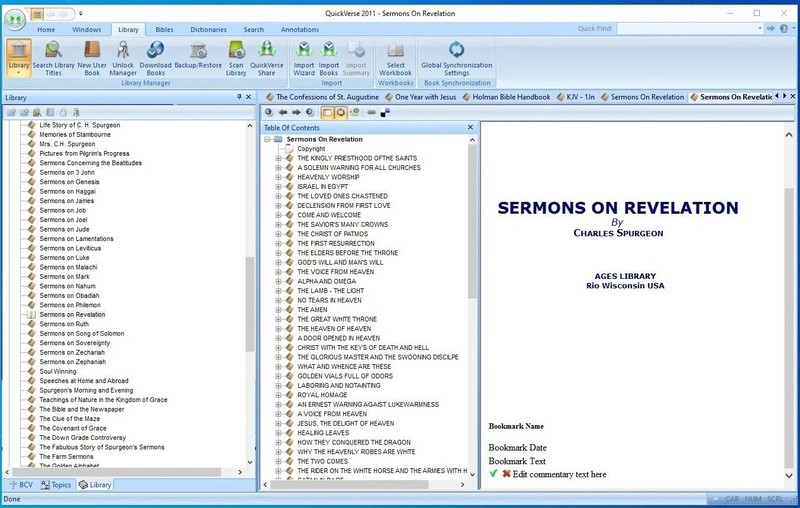Click the QuickVerse application orb button
Screen dimensions: 800x508
(x=15, y=20)
